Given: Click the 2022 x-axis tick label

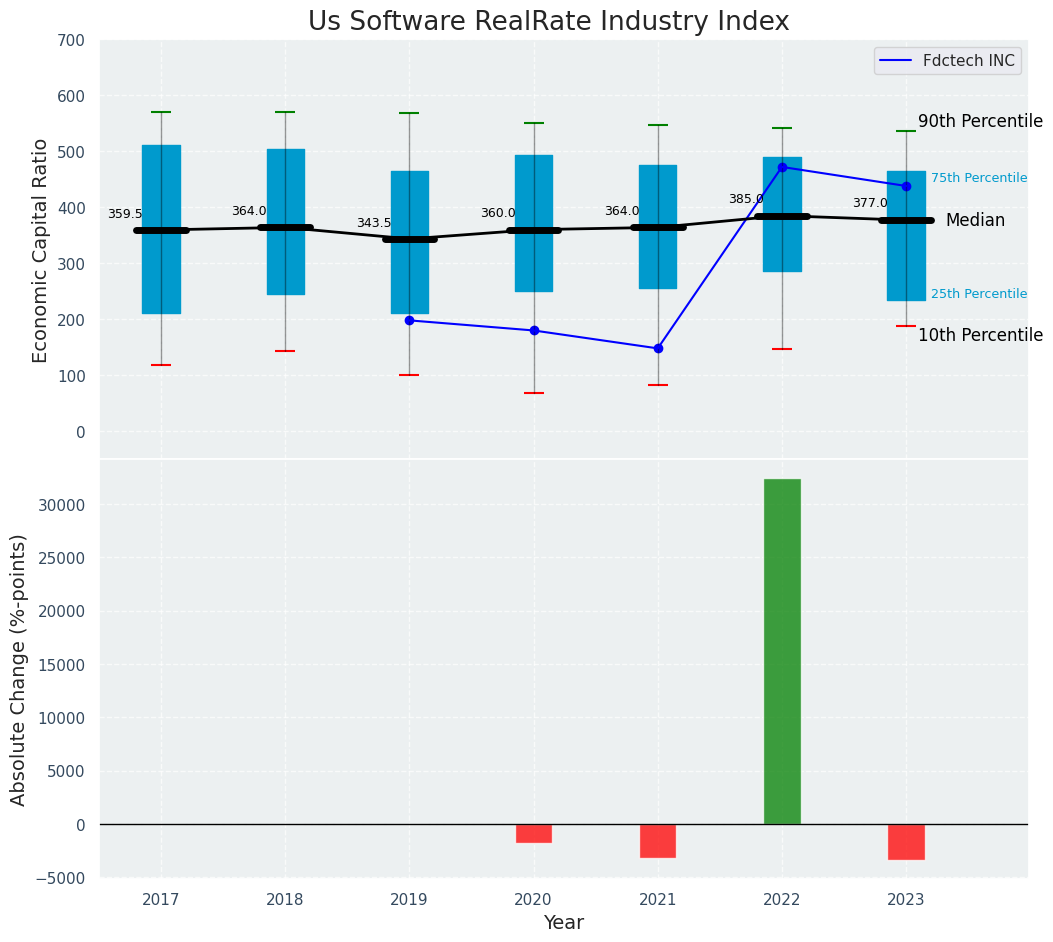Looking at the screenshot, I should pyautogui.click(x=782, y=899).
